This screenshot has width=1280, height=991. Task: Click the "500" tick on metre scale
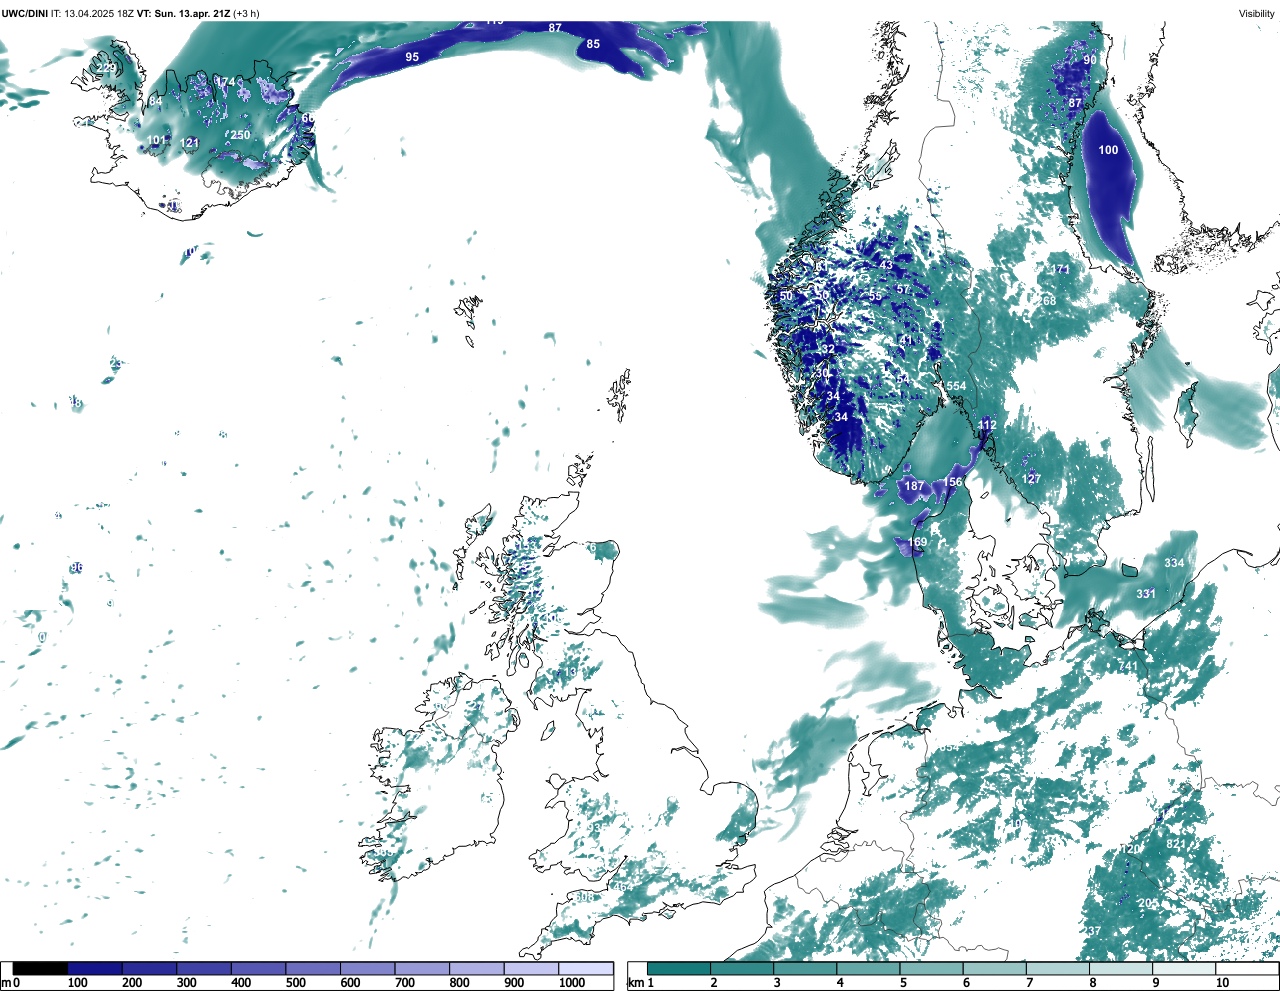[295, 983]
